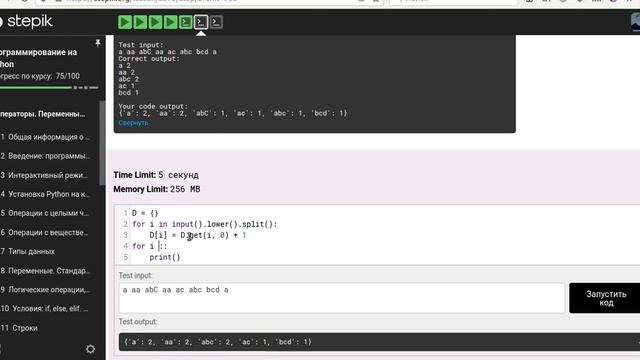The image size is (640, 360).
Task: Open the second green video step
Action: [x=140, y=22]
